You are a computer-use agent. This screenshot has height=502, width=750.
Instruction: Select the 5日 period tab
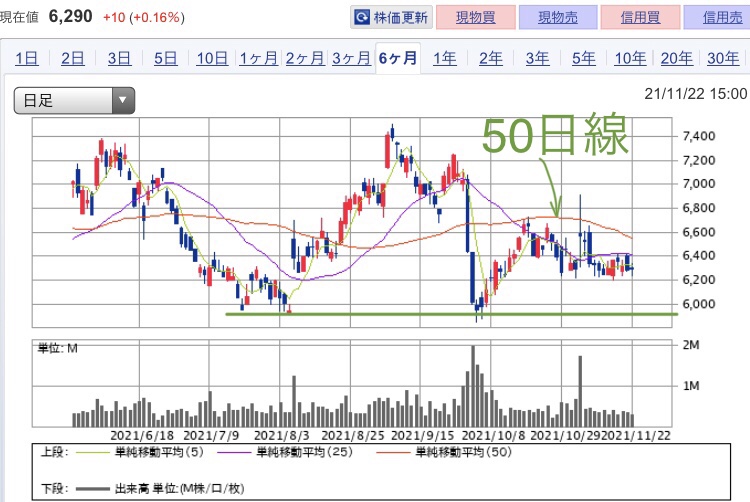[x=165, y=59]
